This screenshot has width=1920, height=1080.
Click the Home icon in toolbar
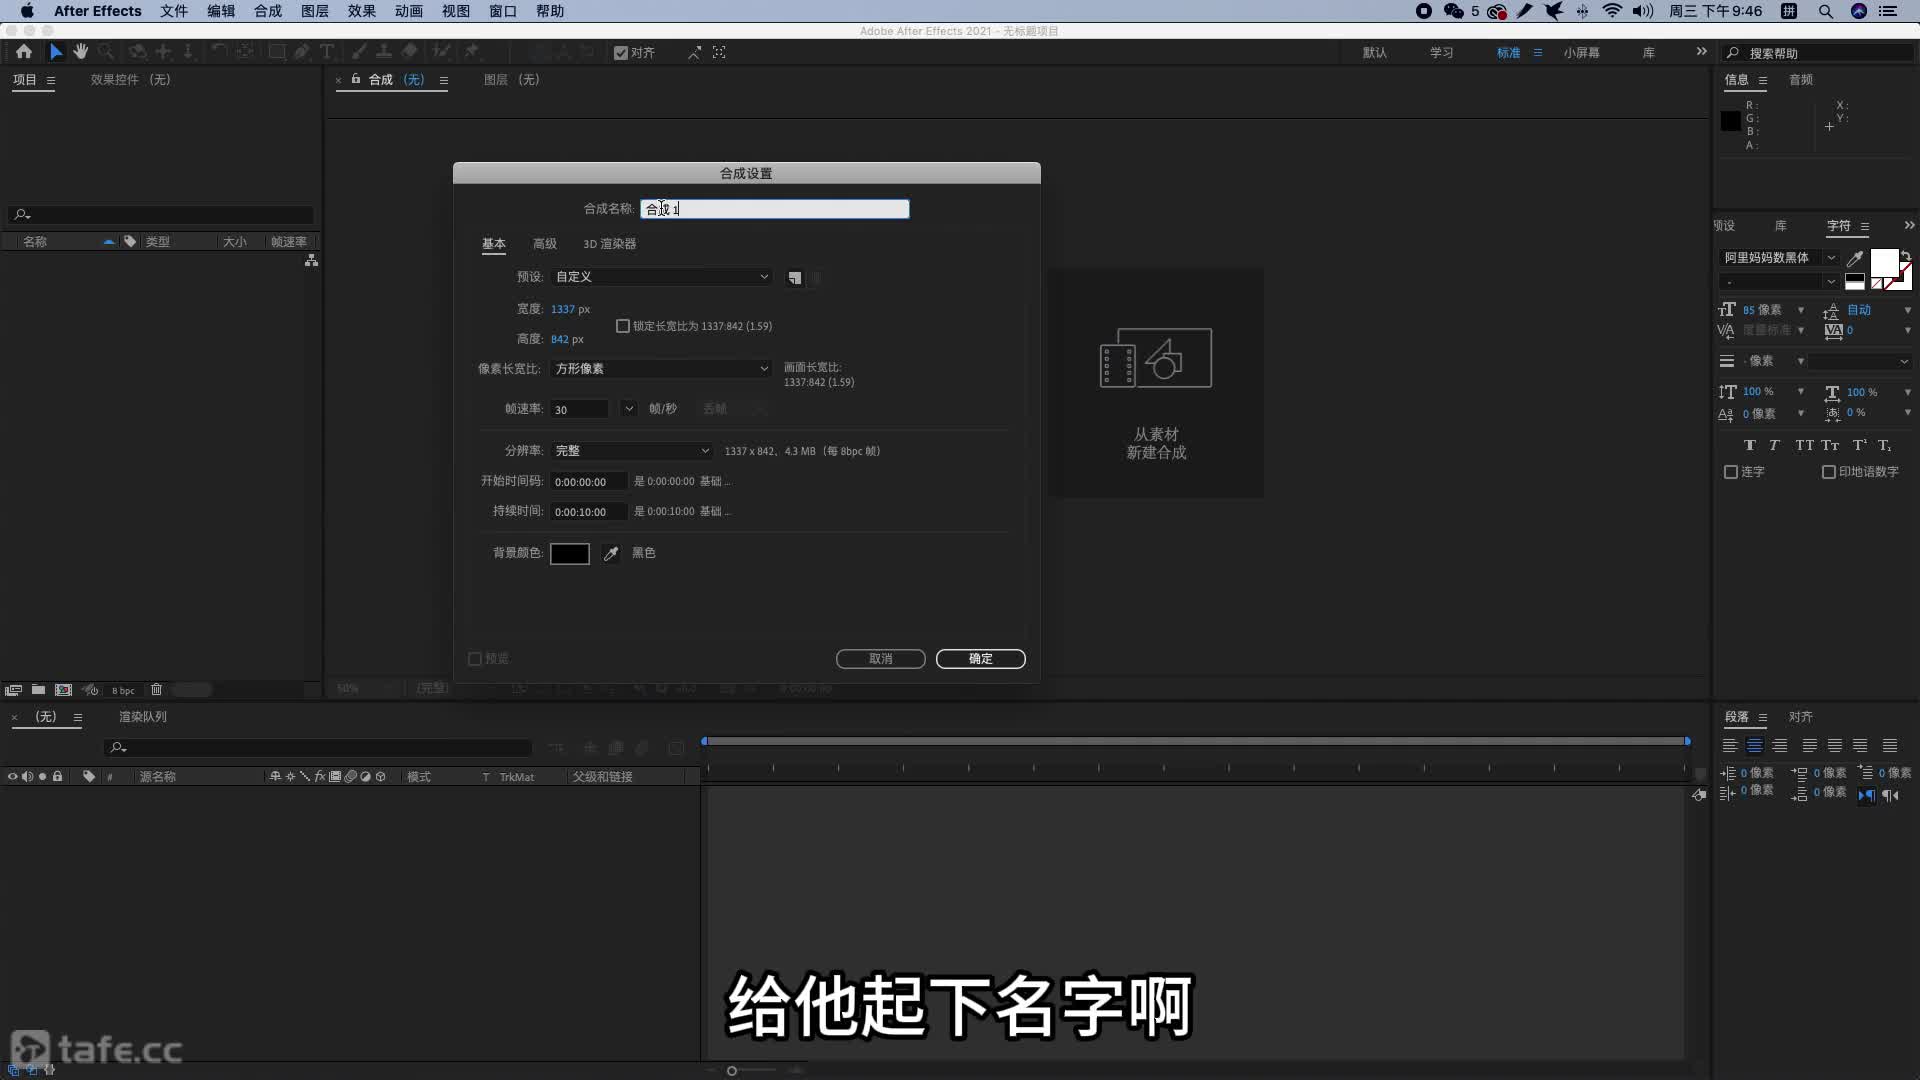coord(24,52)
